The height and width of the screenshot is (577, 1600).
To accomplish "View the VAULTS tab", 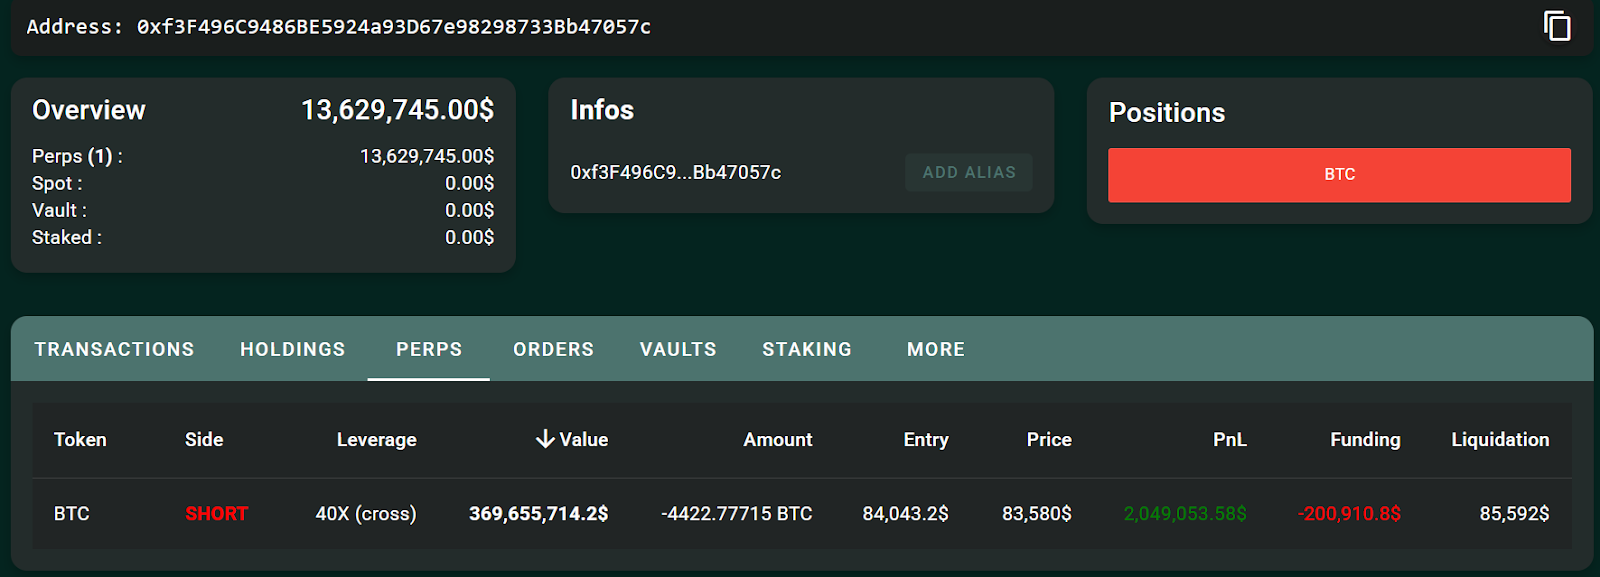I will [x=678, y=349].
